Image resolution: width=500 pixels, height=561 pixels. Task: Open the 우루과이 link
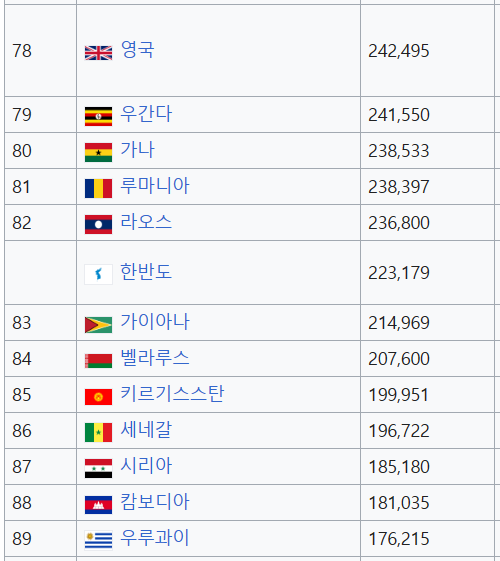pos(155,538)
